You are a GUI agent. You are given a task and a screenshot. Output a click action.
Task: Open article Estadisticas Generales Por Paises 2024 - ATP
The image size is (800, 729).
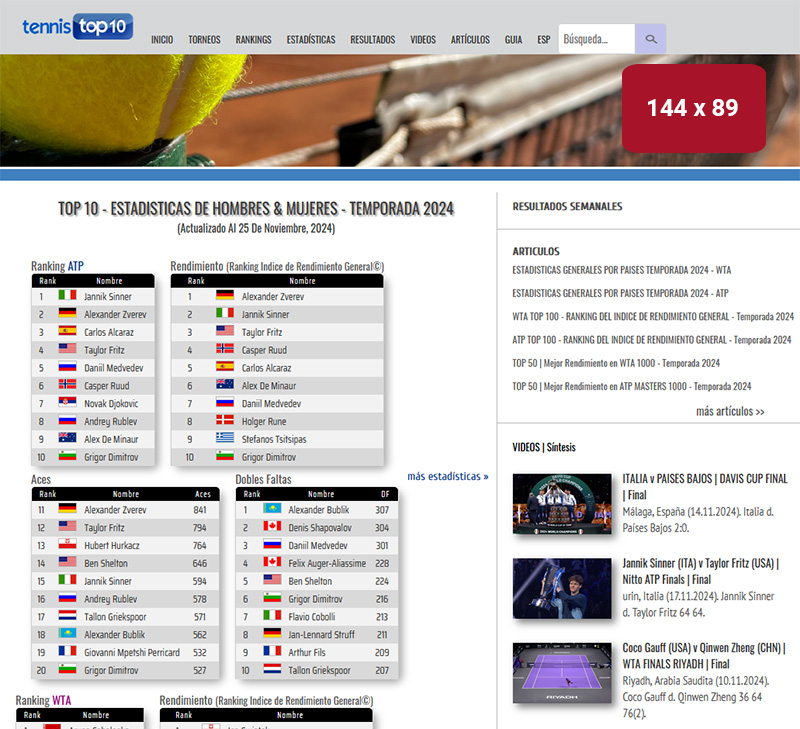click(x=620, y=293)
